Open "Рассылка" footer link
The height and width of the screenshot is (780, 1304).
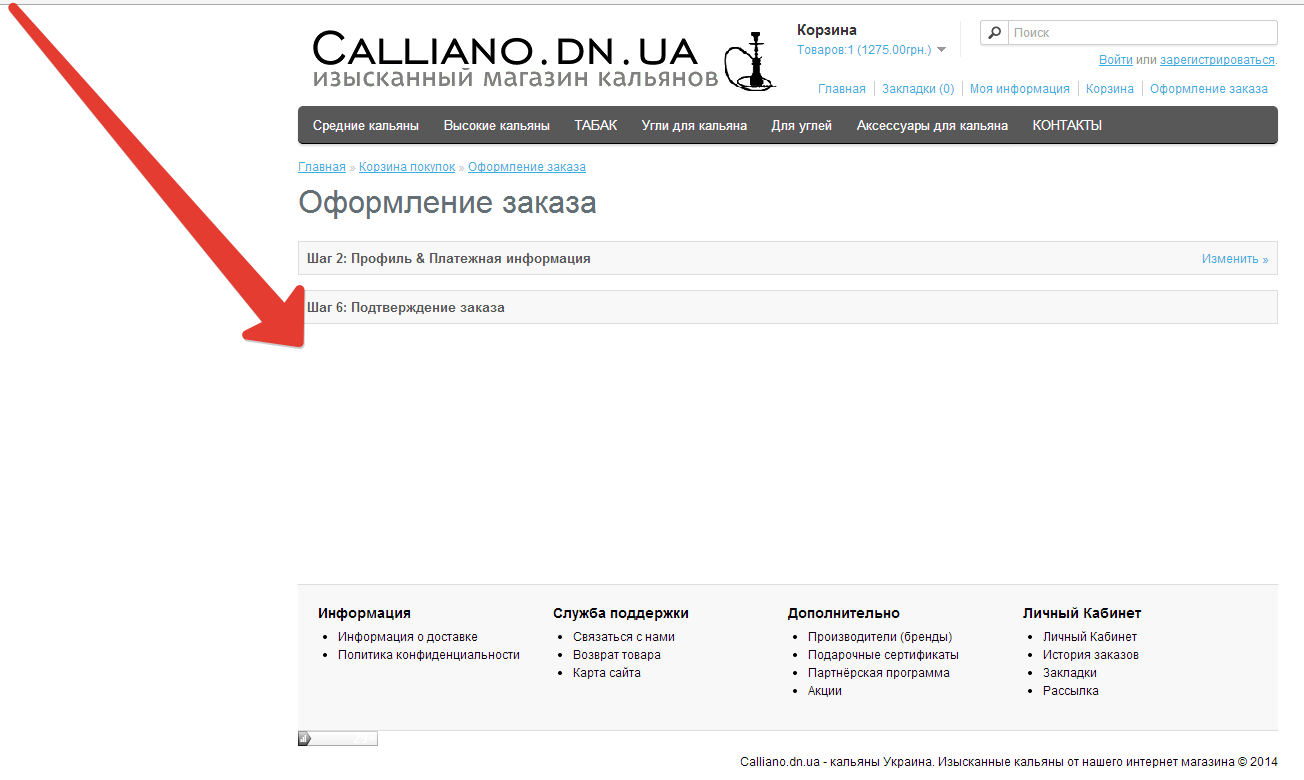[x=1071, y=691]
